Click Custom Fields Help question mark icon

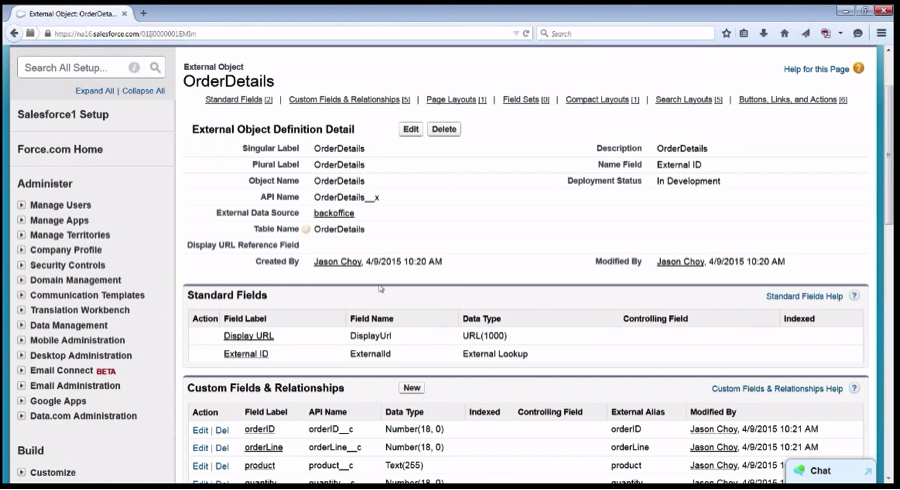coord(854,388)
